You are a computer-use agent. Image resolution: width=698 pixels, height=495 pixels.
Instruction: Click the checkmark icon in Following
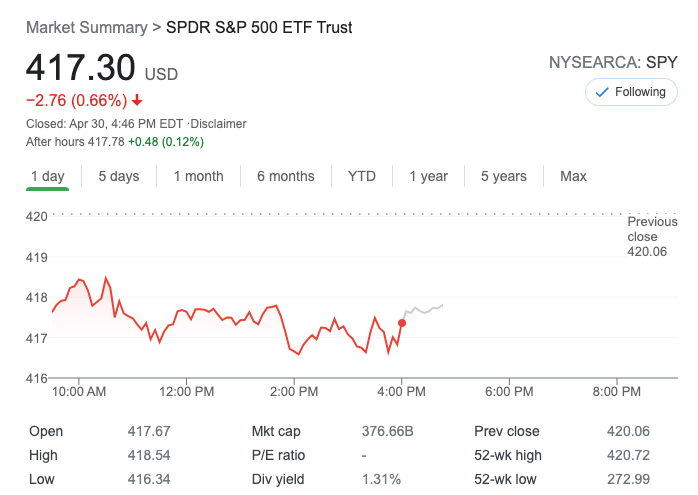tap(602, 92)
